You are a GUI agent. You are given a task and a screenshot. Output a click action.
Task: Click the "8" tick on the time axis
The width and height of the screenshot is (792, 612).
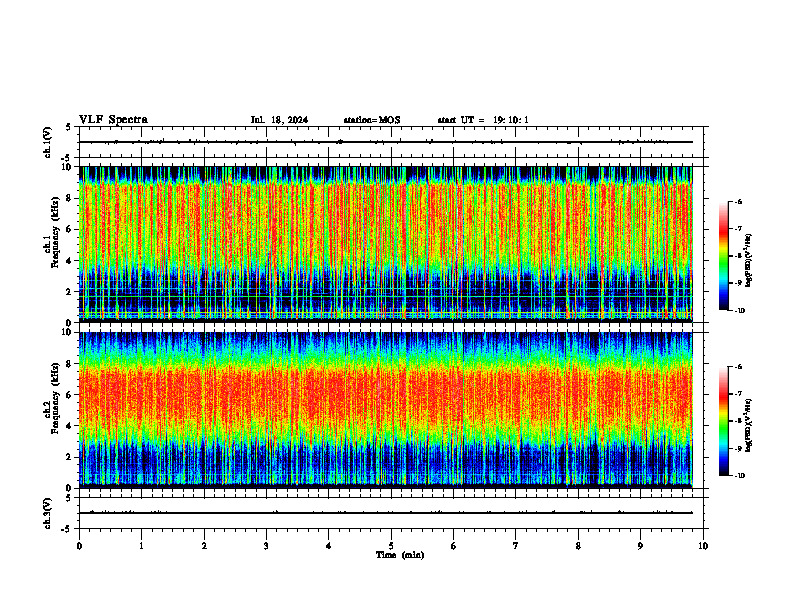coord(578,546)
